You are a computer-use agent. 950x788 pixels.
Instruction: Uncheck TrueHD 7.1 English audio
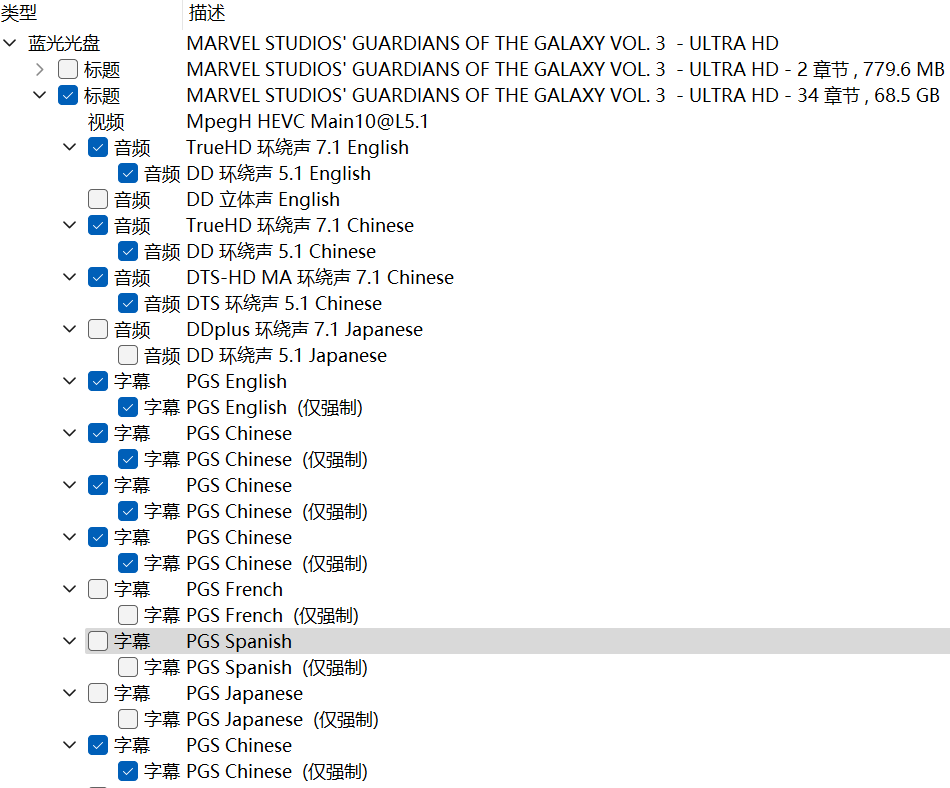[x=98, y=147]
